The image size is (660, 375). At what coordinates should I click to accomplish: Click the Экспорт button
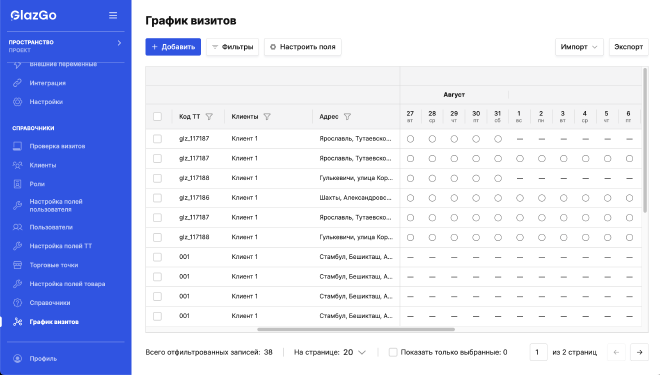point(628,47)
